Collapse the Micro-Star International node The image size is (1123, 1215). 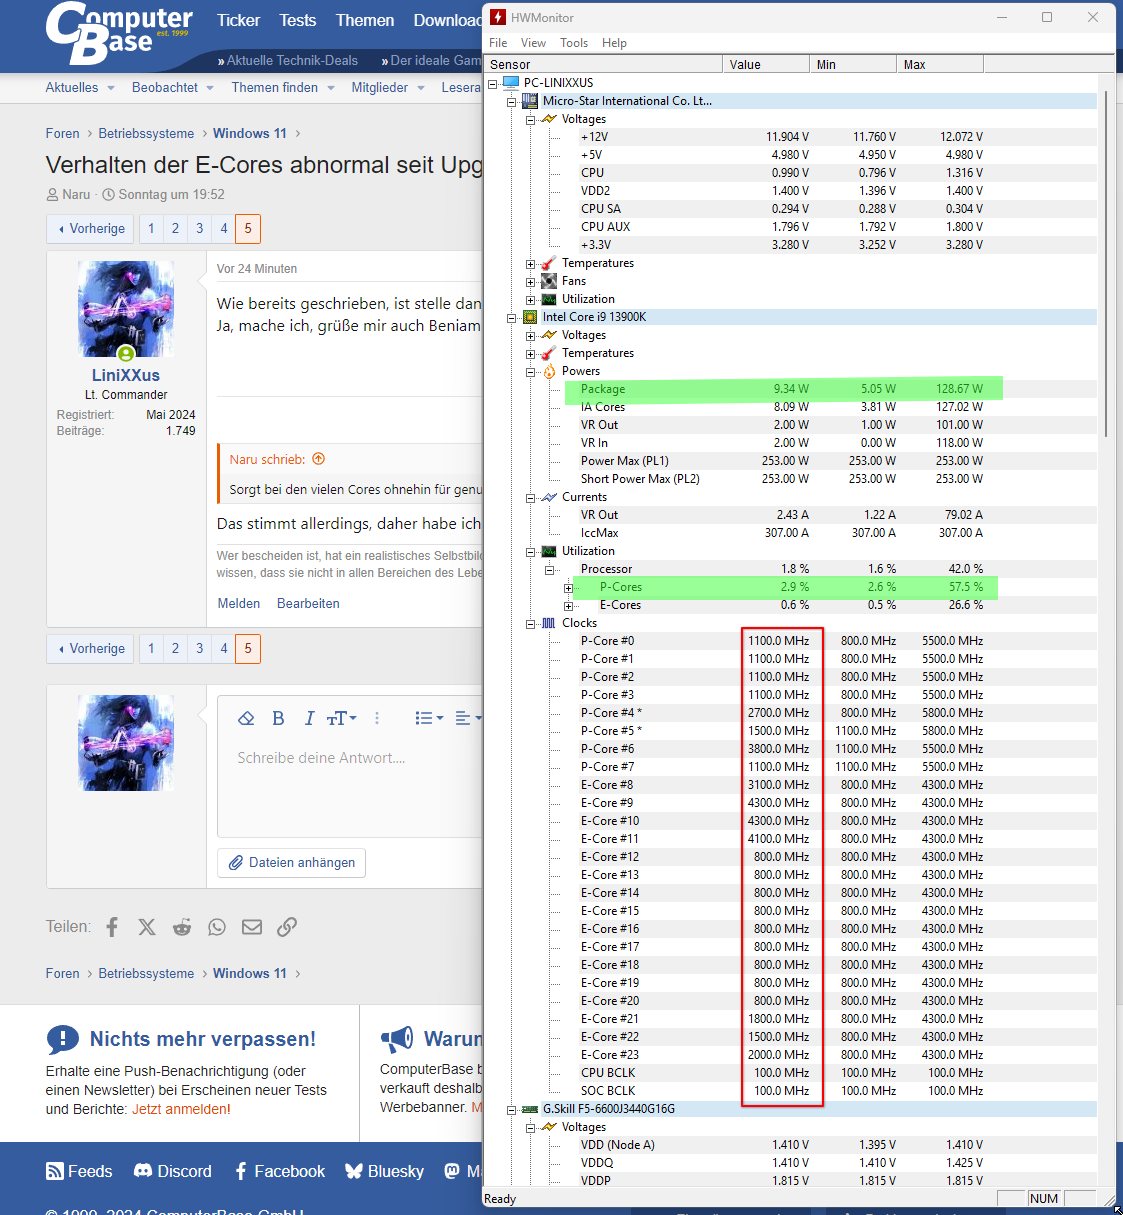coord(512,101)
